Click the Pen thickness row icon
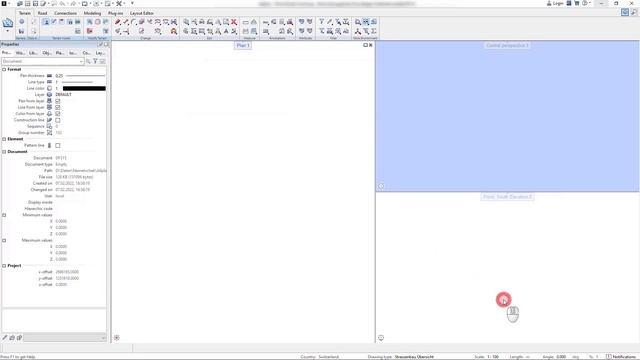The height and width of the screenshot is (360, 640). (49, 76)
